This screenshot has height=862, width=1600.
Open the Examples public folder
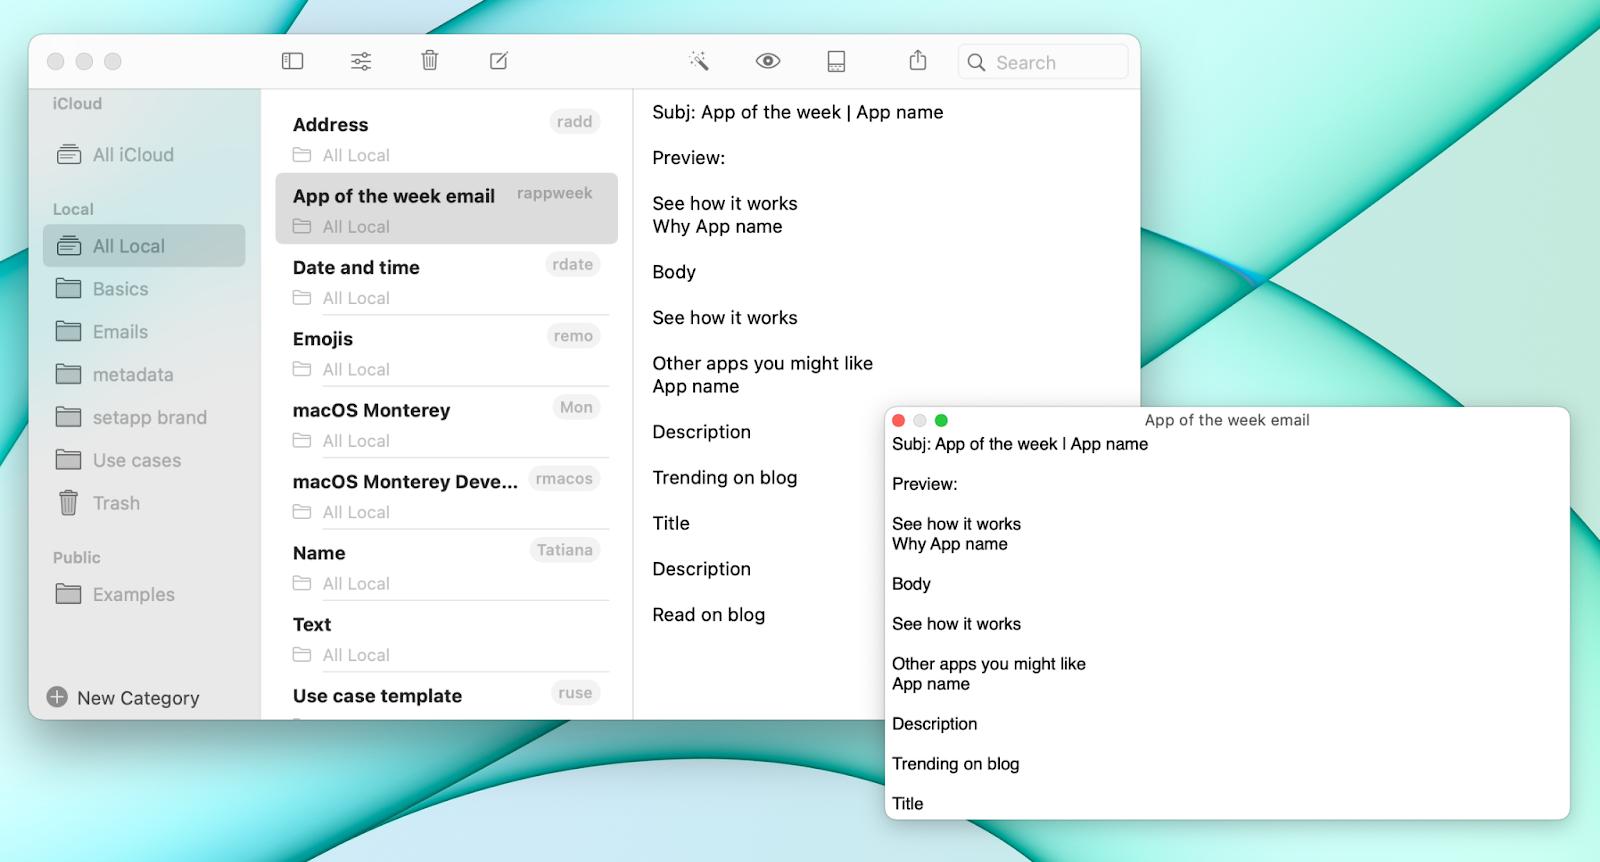(144, 595)
